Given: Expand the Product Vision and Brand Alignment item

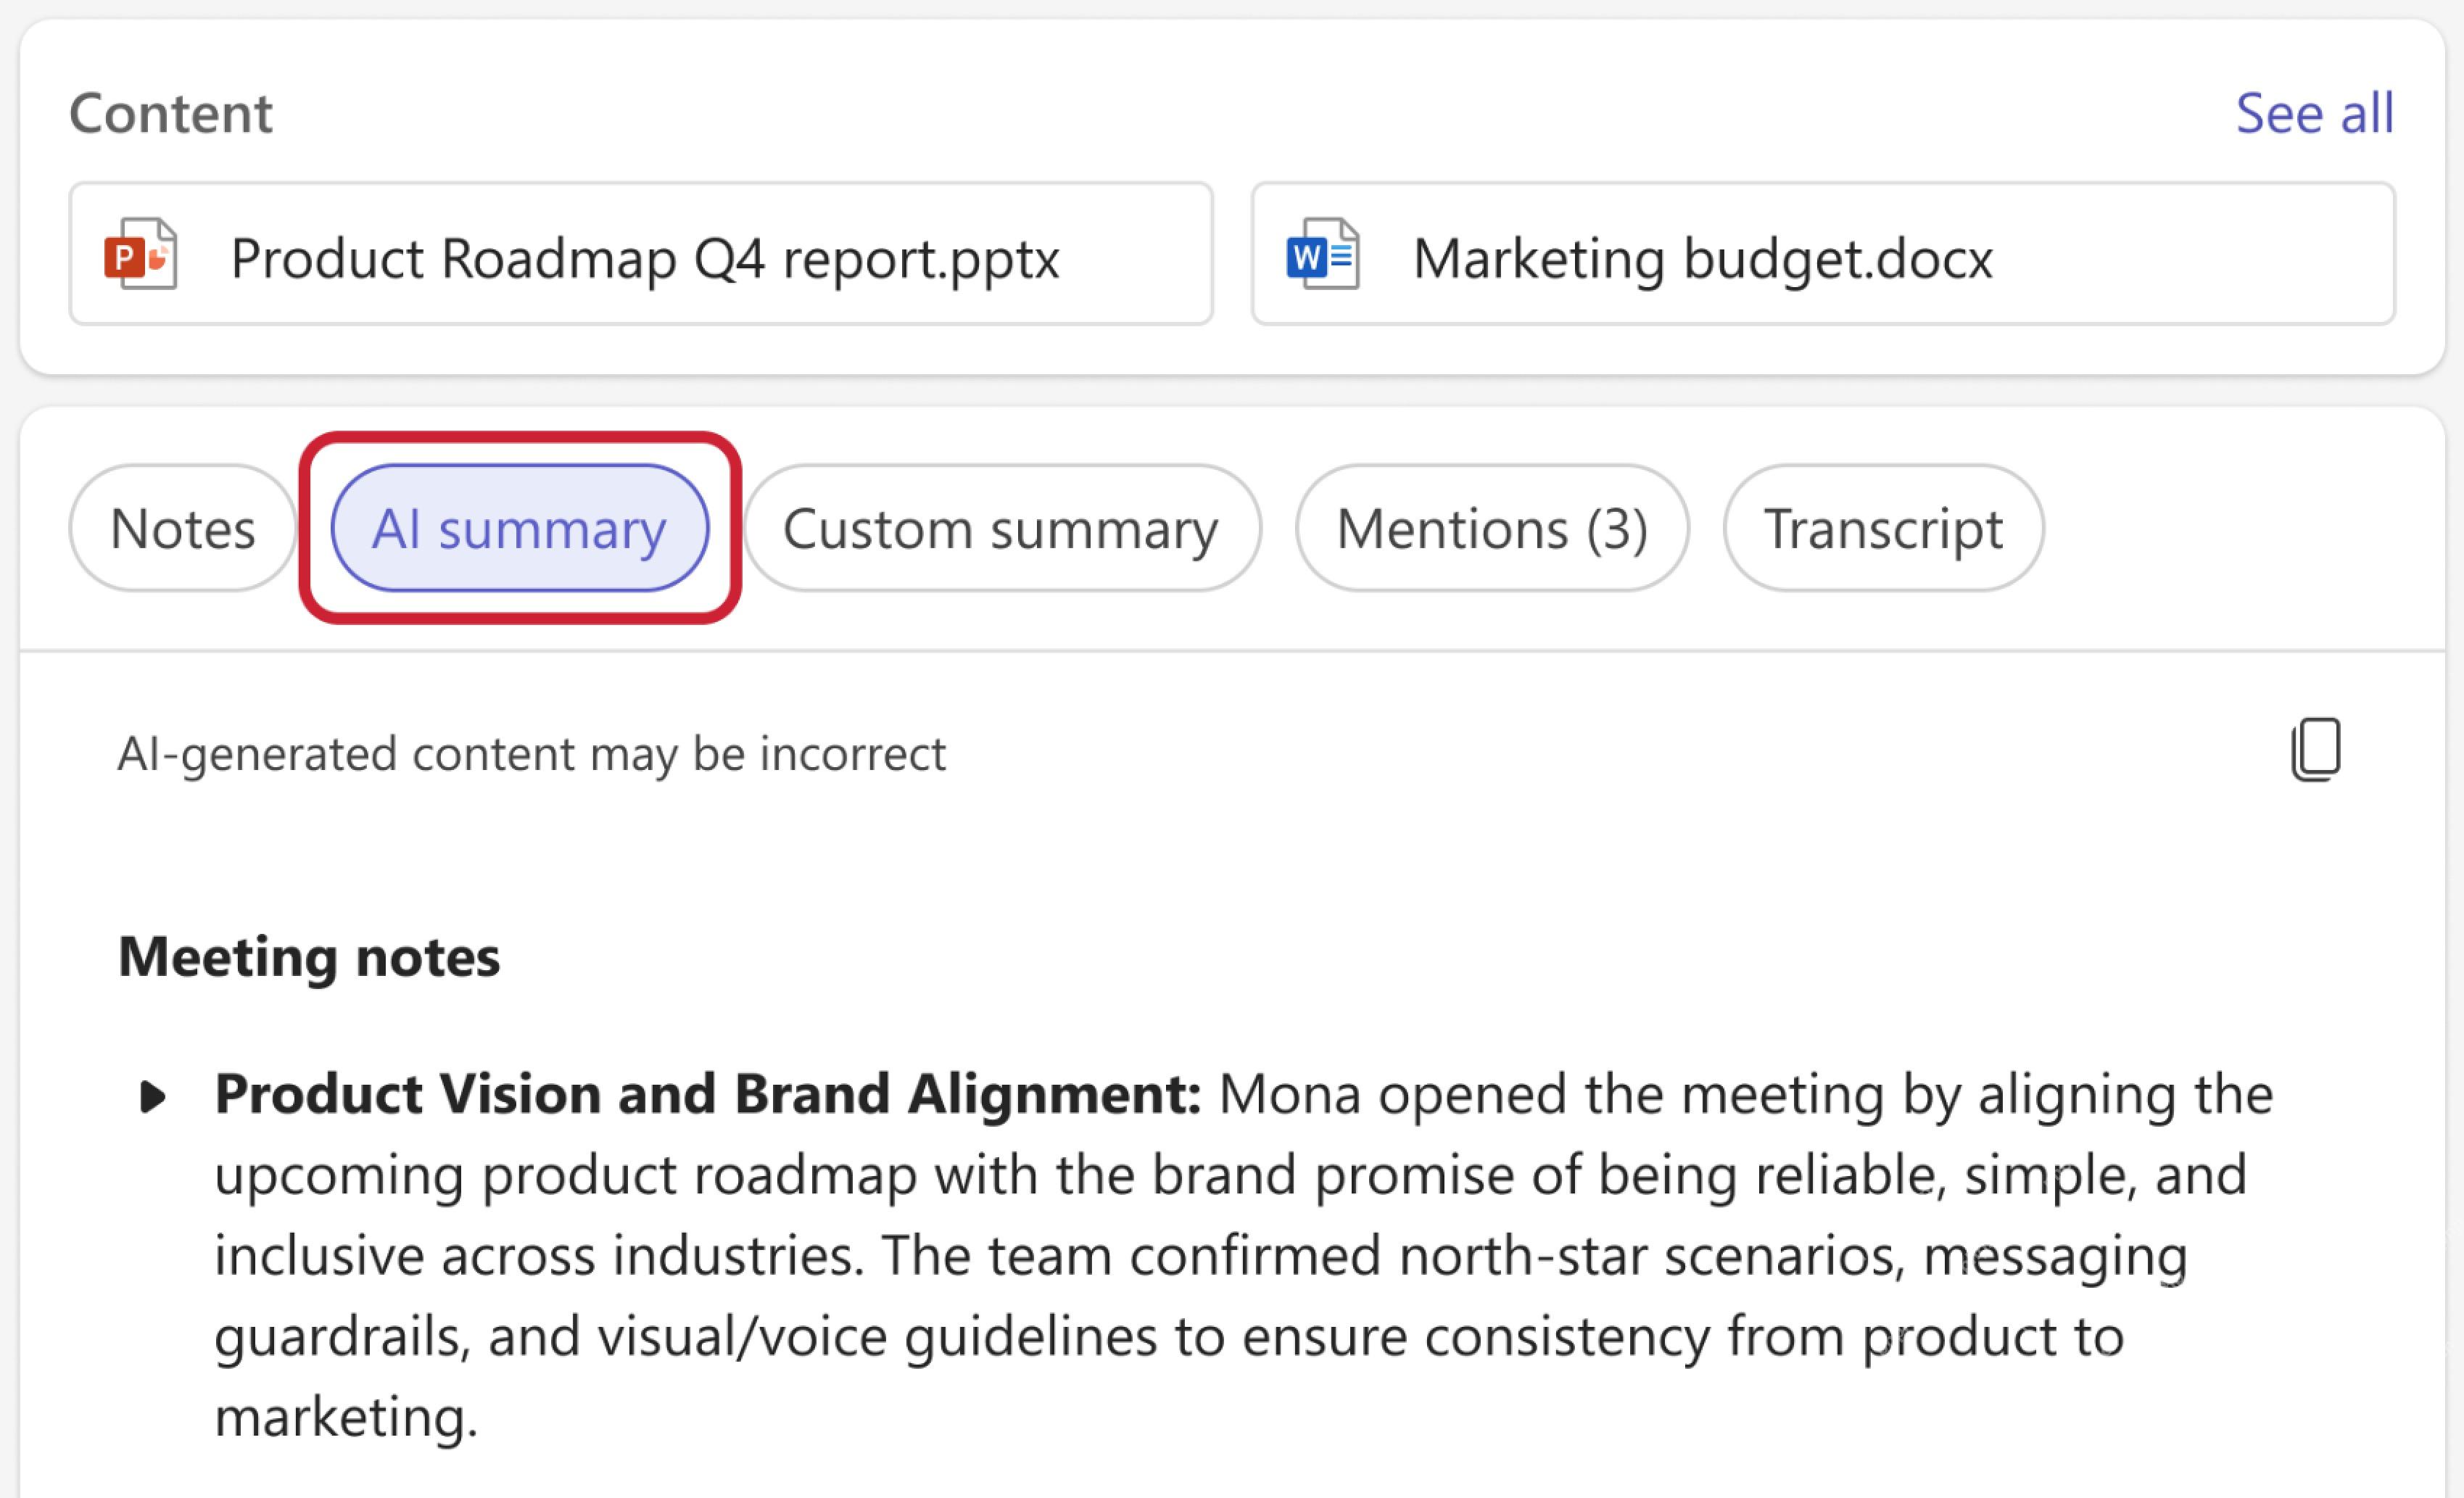Looking at the screenshot, I should click(x=152, y=1096).
